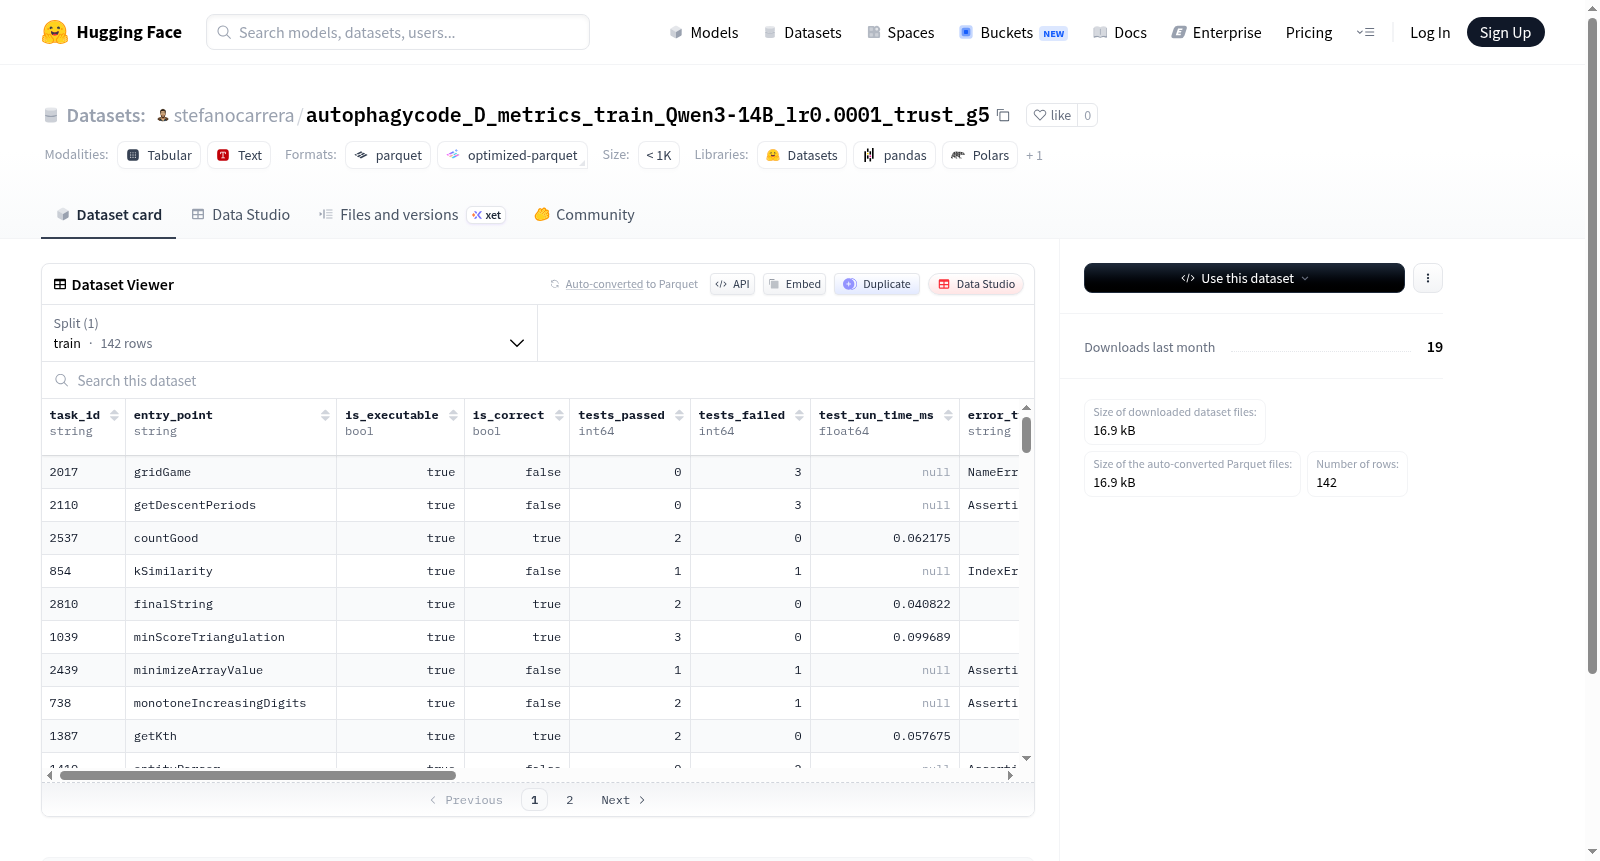Click the table vertical scrollbar thumb
This screenshot has height=861, width=1600.
1026,434
